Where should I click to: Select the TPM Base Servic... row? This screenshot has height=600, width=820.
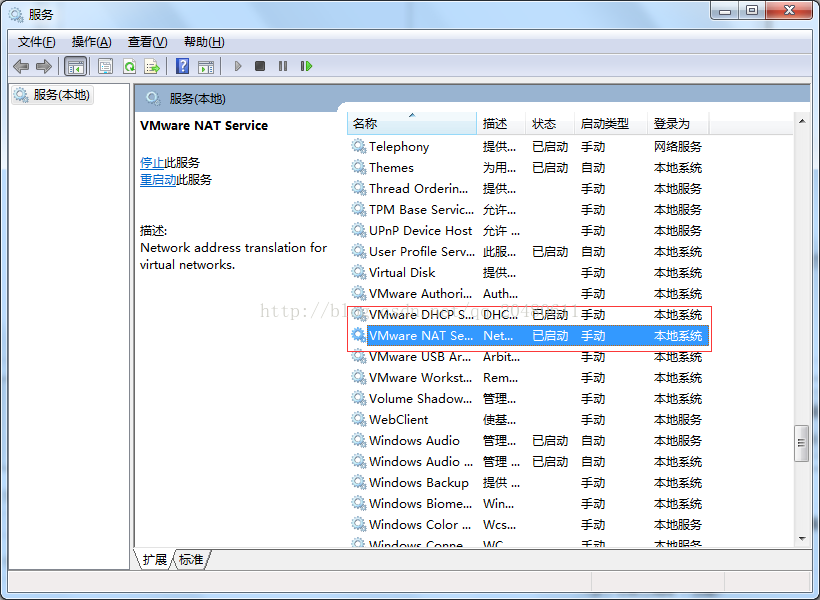coord(528,209)
